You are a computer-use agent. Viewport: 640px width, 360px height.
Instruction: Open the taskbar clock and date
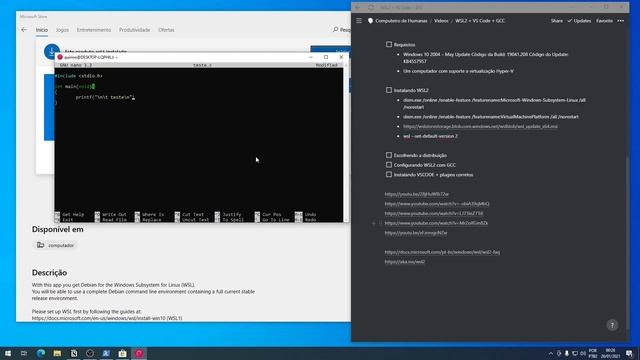pos(610,353)
